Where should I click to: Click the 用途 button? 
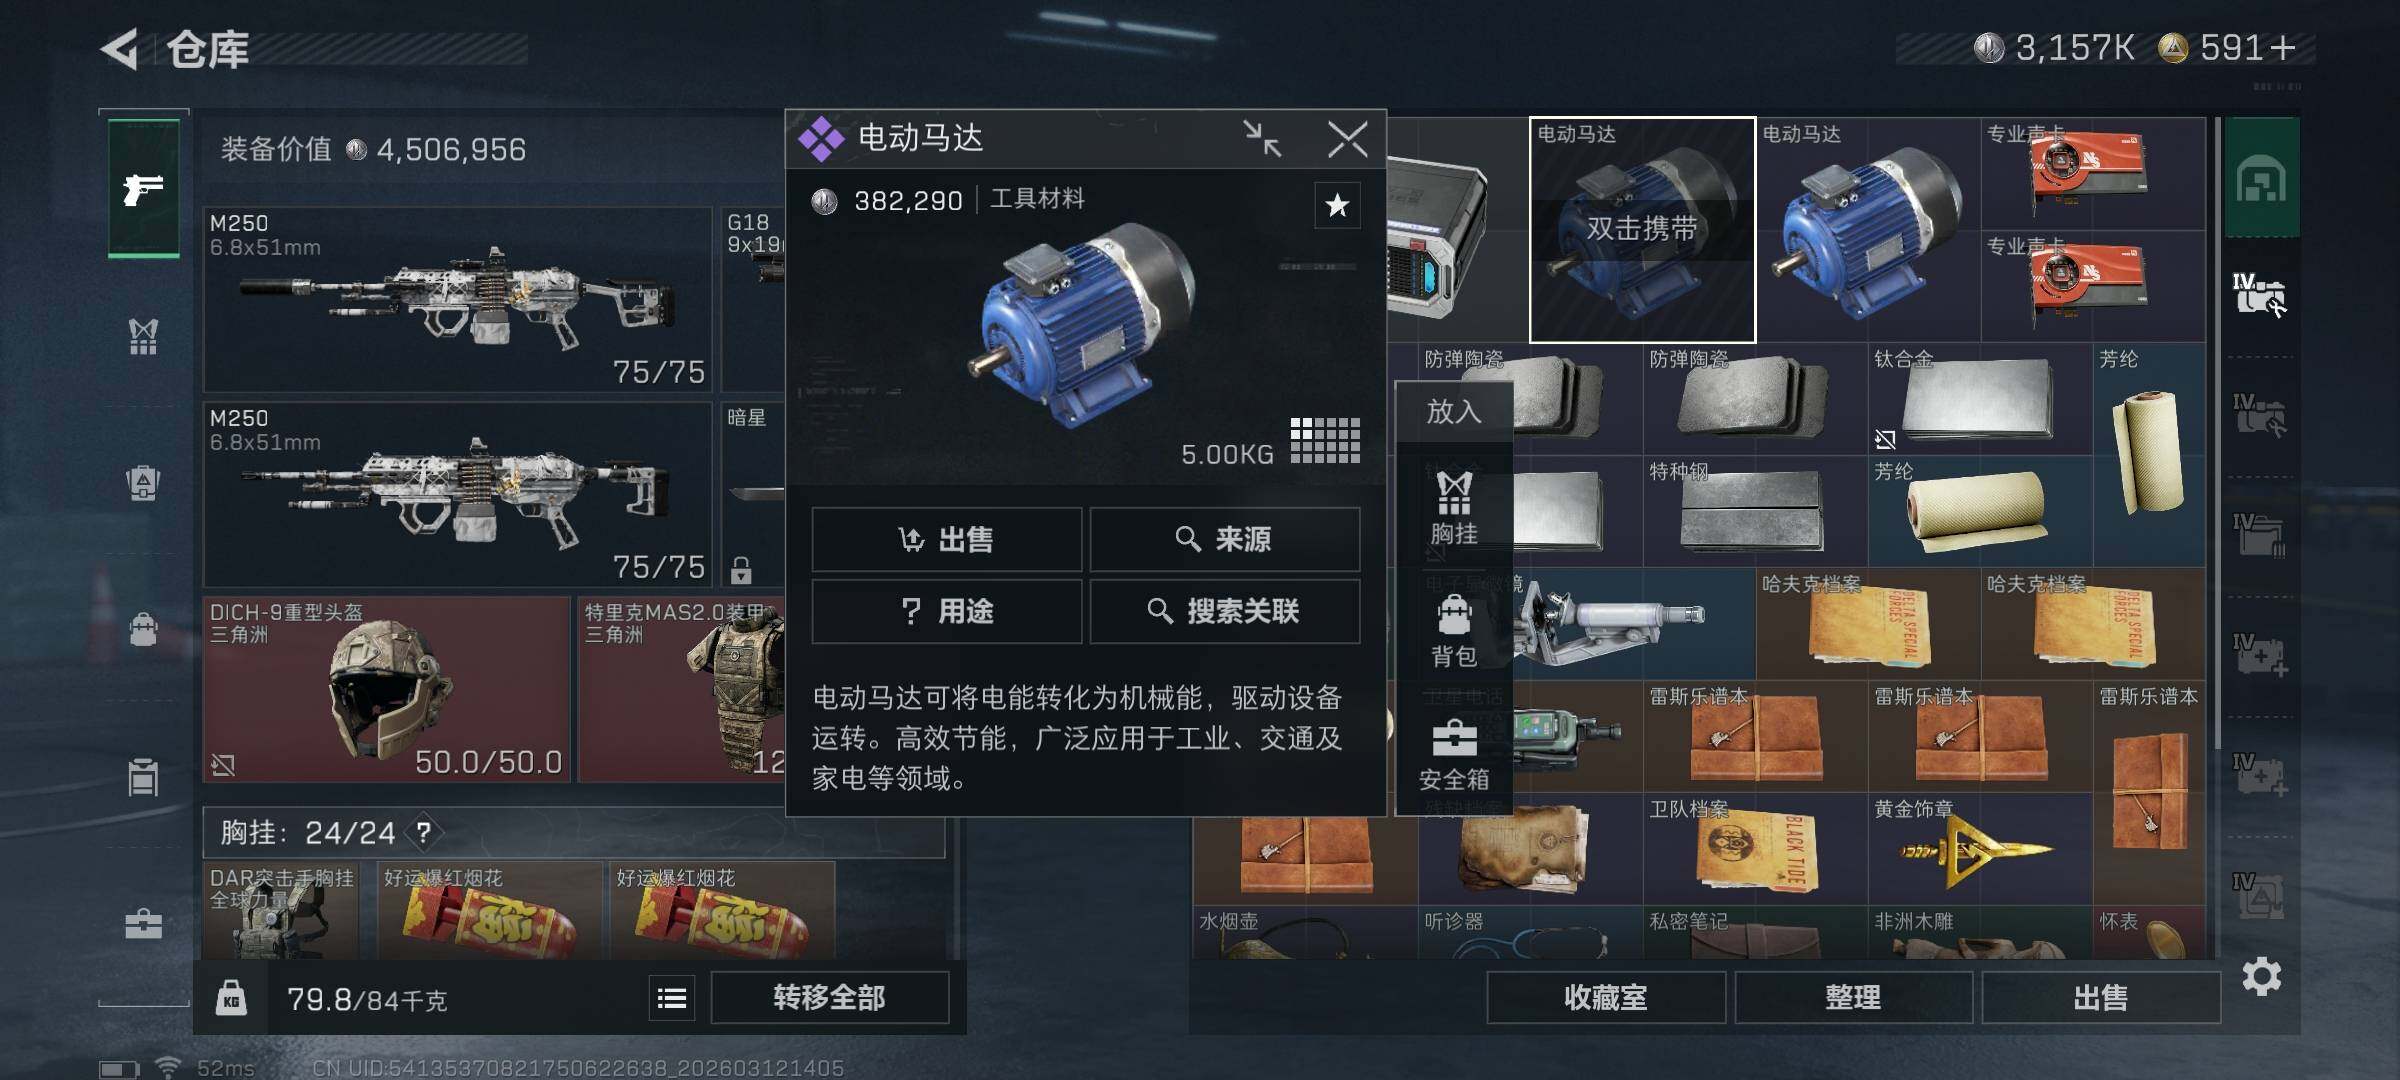pyautogui.click(x=946, y=612)
